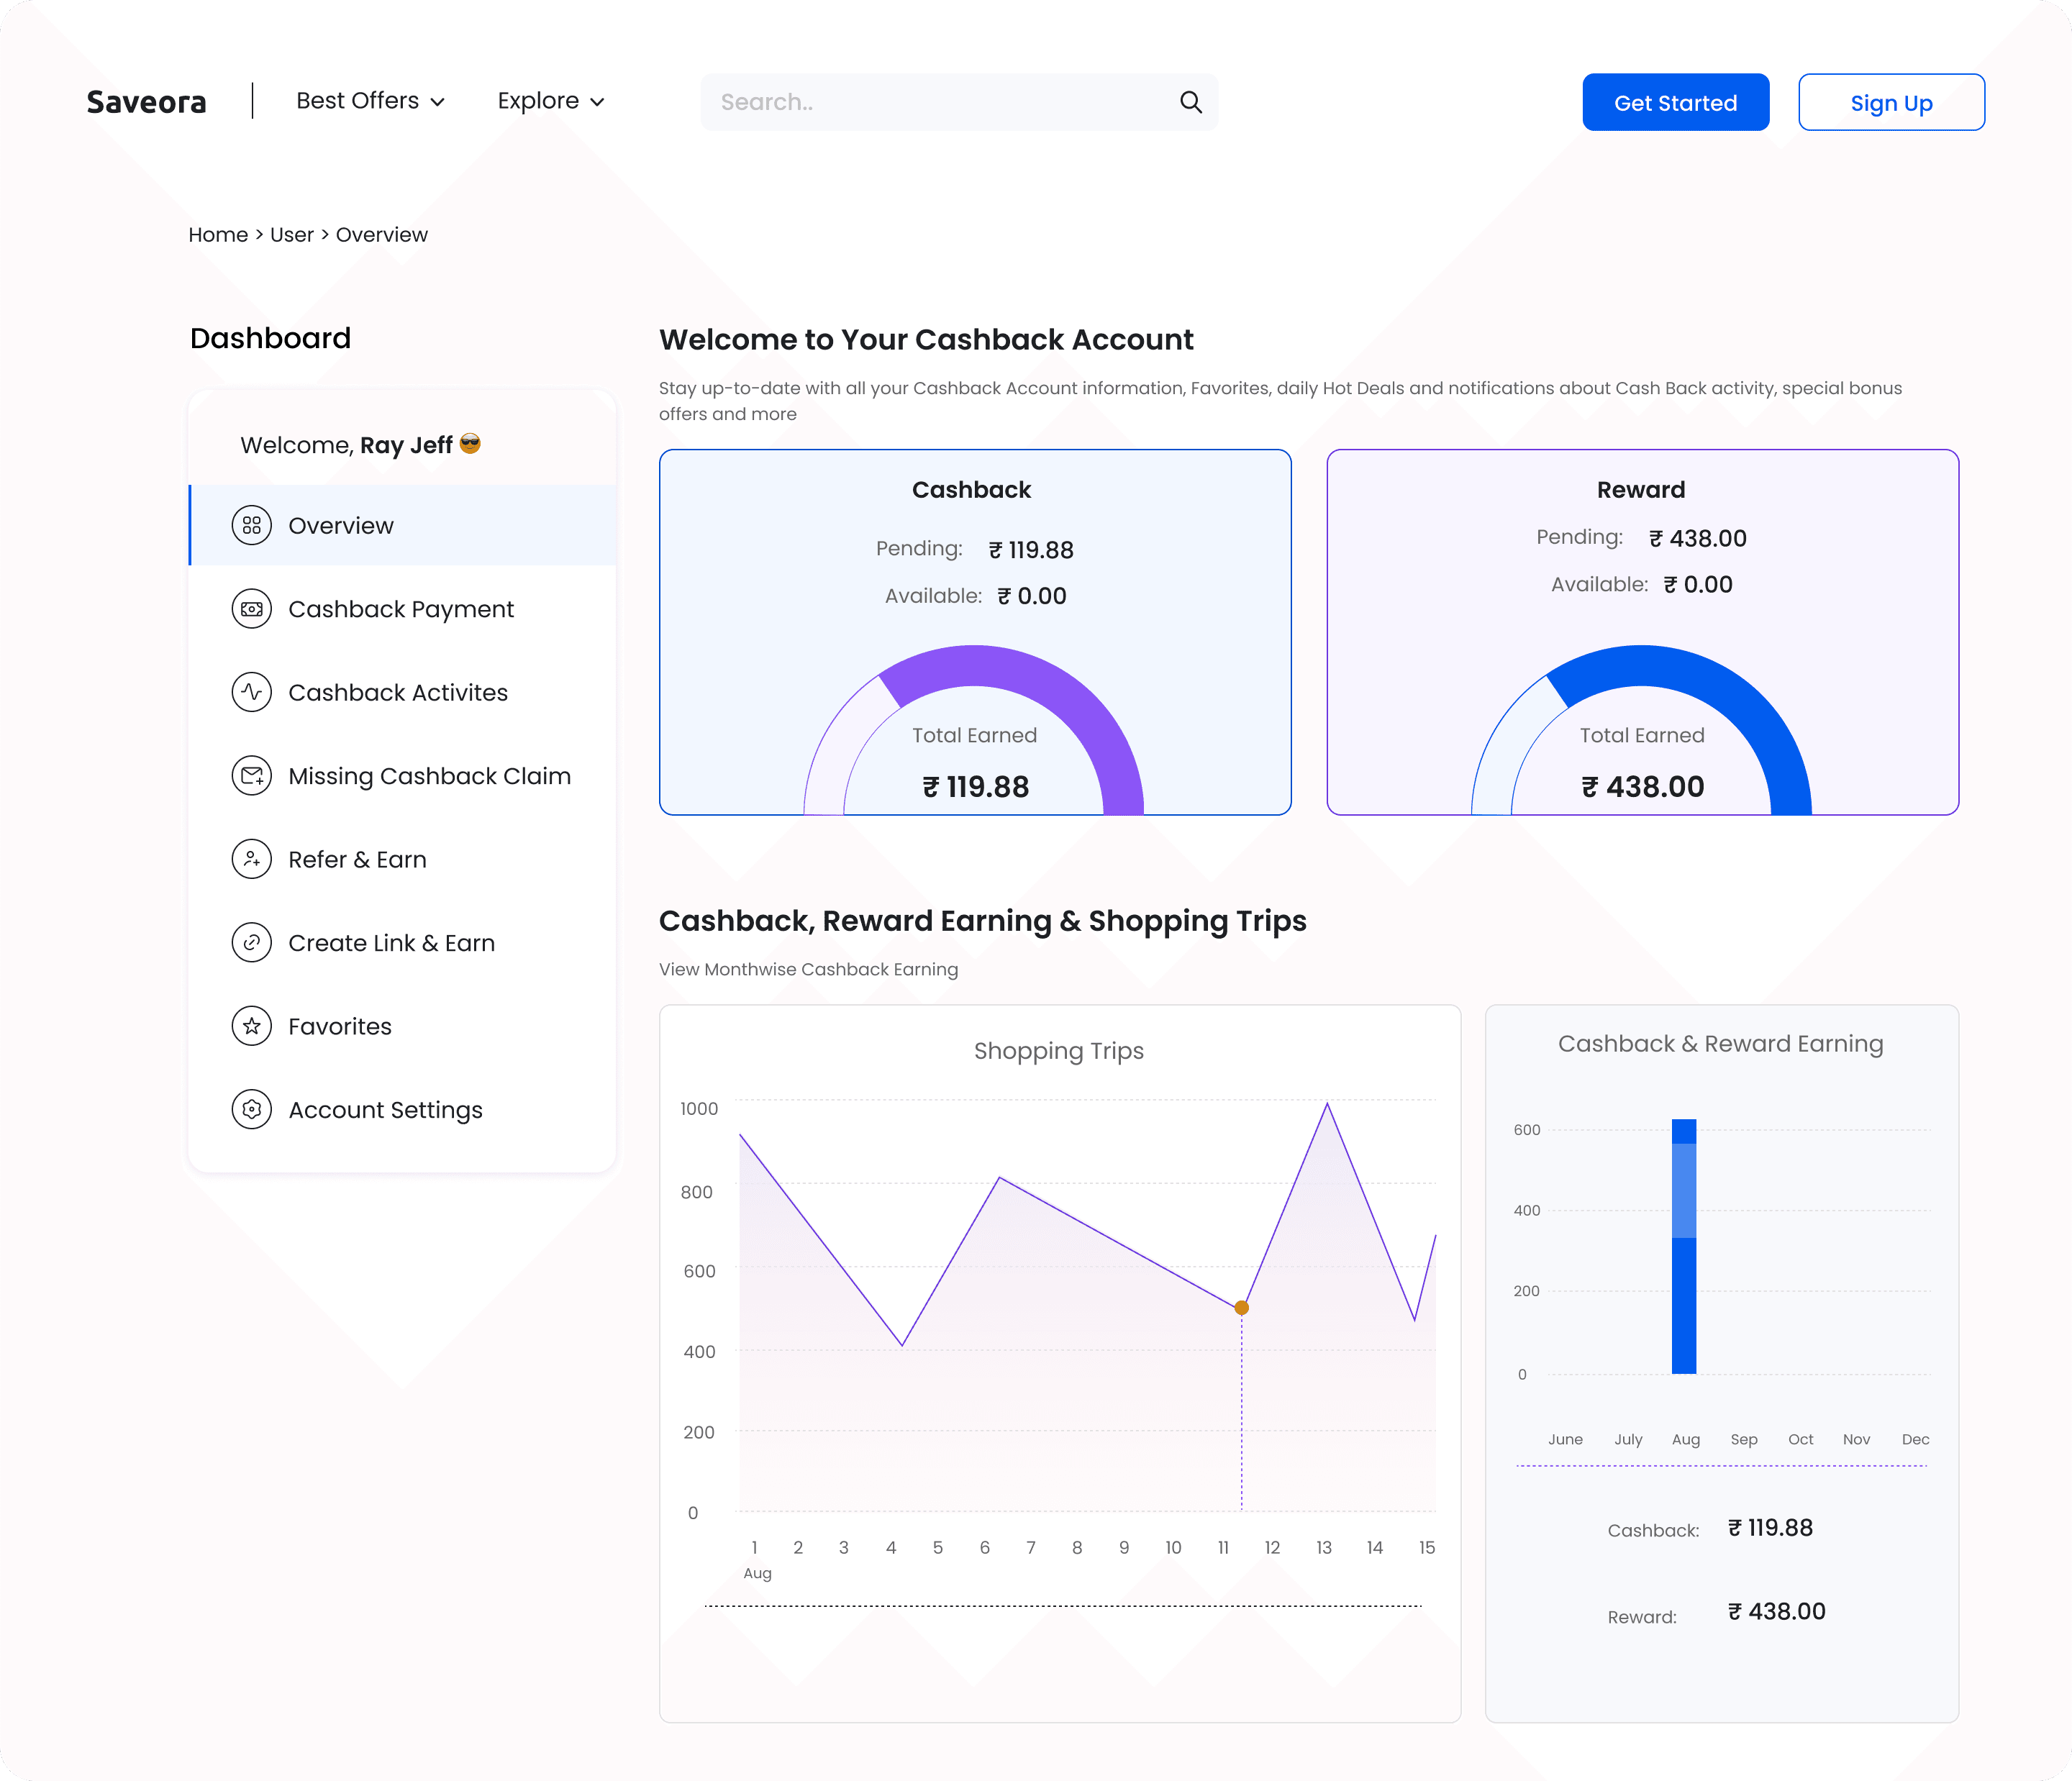Click the Missing Cashback Claim envelope icon

[251, 776]
